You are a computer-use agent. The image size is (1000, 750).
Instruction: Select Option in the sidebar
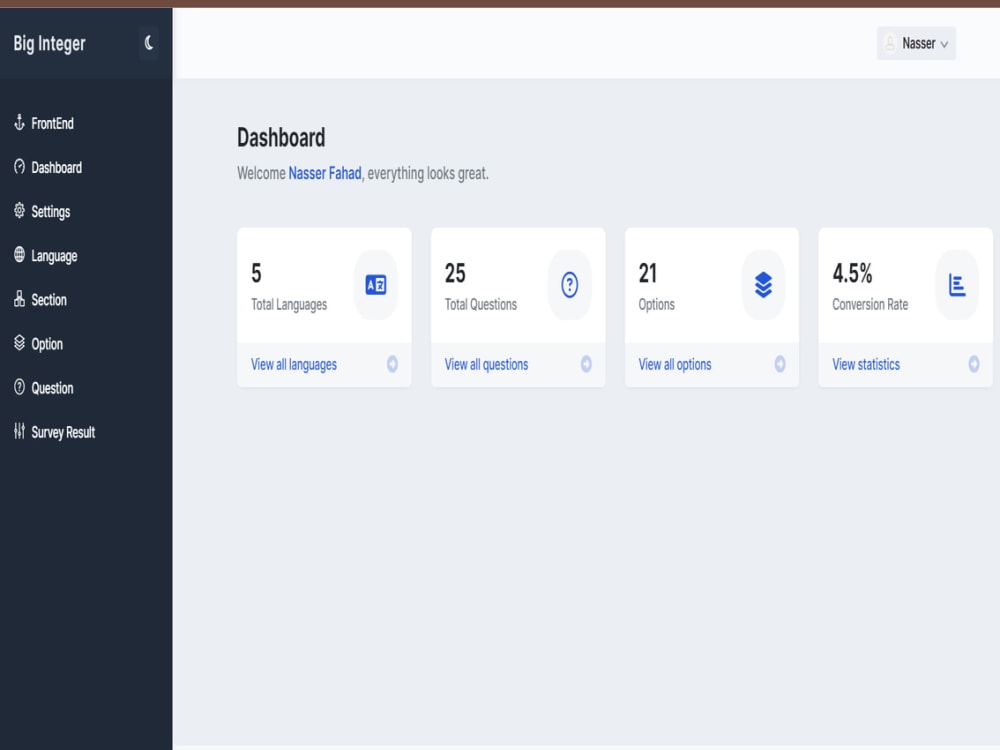47,344
